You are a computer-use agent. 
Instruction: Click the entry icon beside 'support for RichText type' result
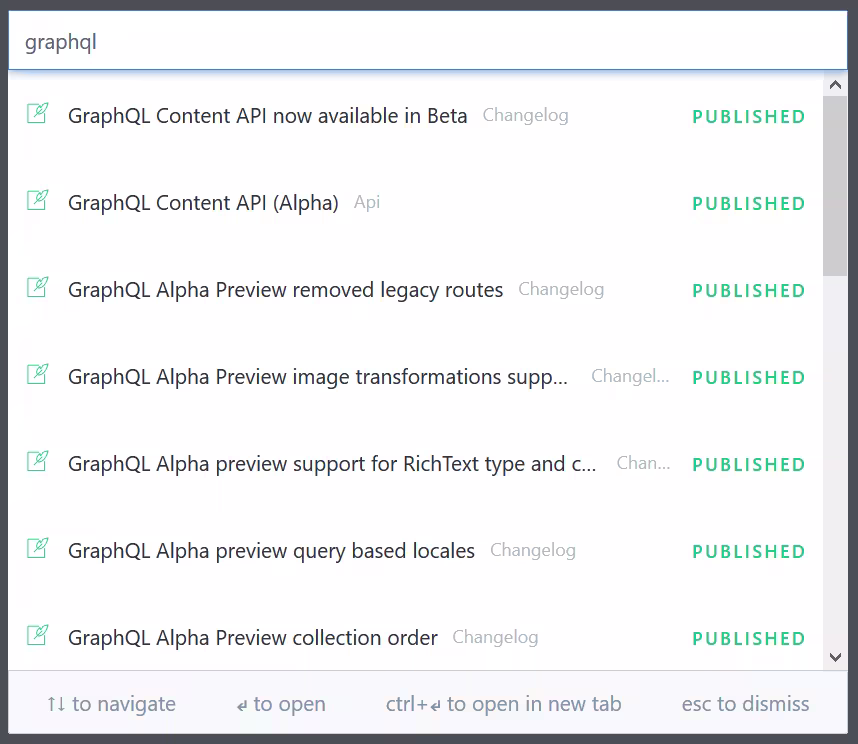click(x=38, y=461)
